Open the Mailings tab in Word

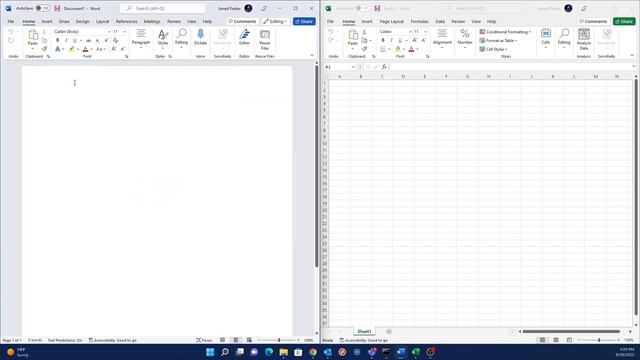(x=152, y=21)
